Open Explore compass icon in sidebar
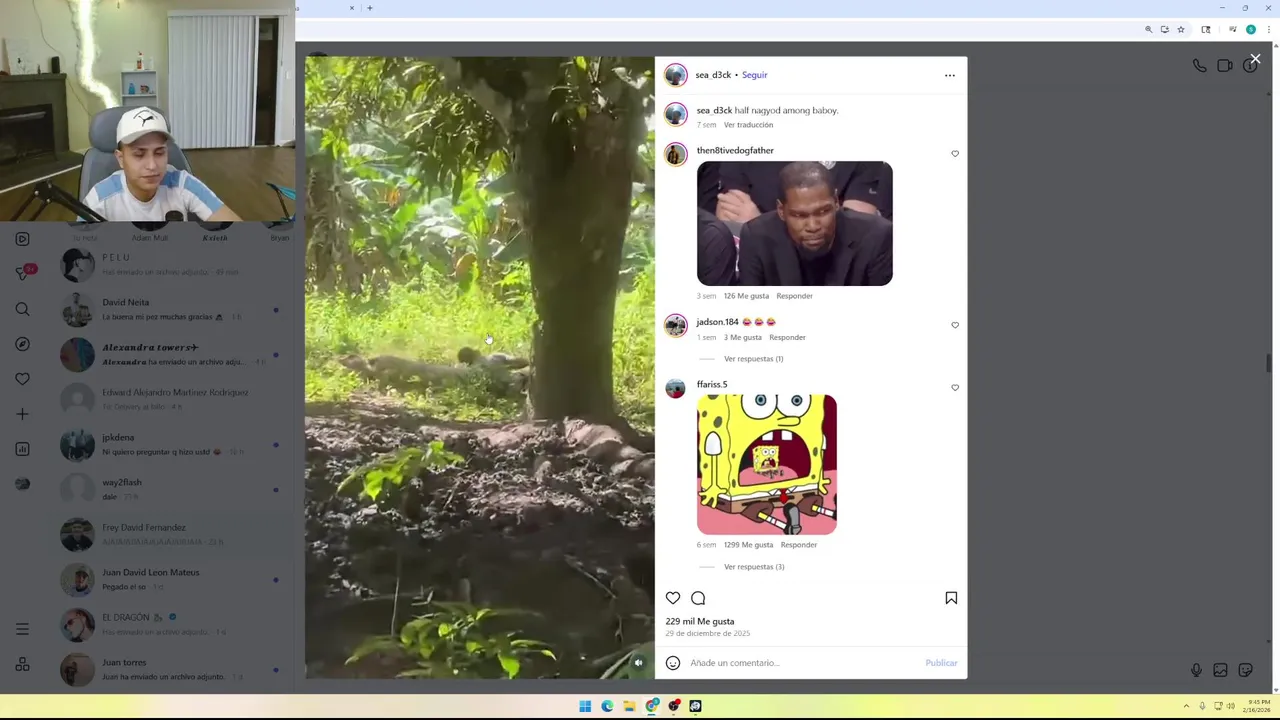The image size is (1280, 720). click(x=22, y=344)
